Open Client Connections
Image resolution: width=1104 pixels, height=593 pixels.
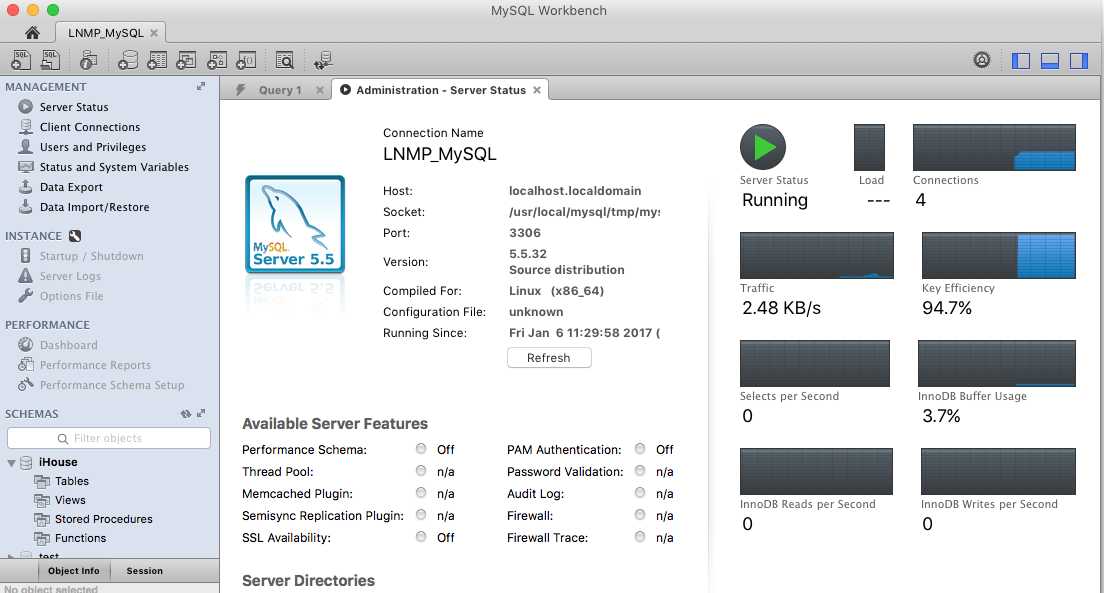point(89,127)
